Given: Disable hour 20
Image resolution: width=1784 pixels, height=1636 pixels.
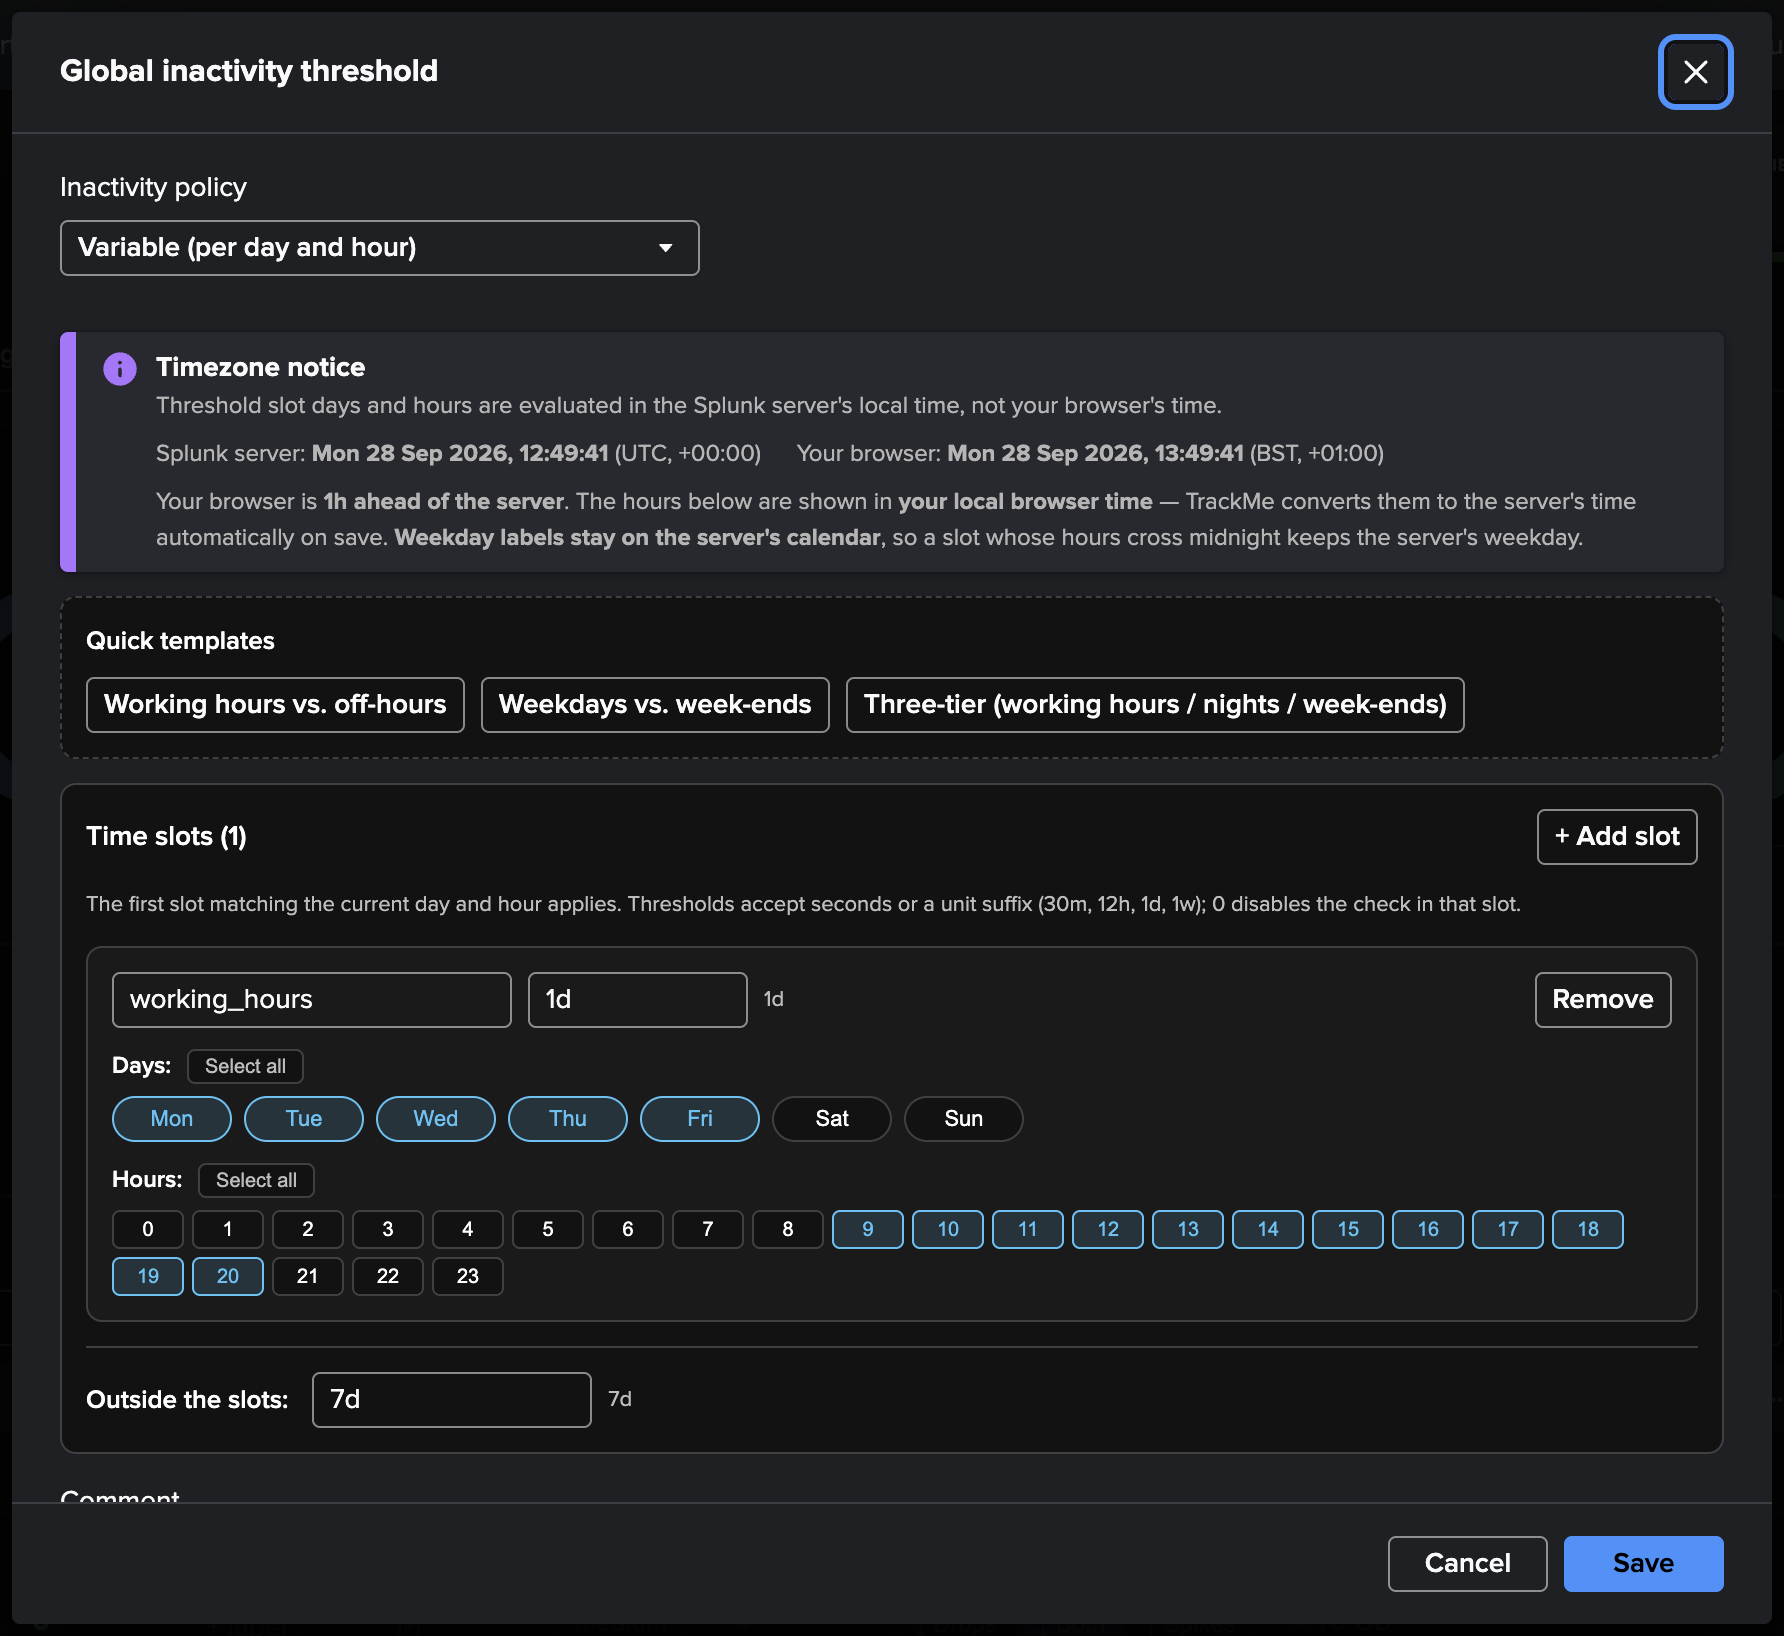Looking at the screenshot, I should 228,1276.
